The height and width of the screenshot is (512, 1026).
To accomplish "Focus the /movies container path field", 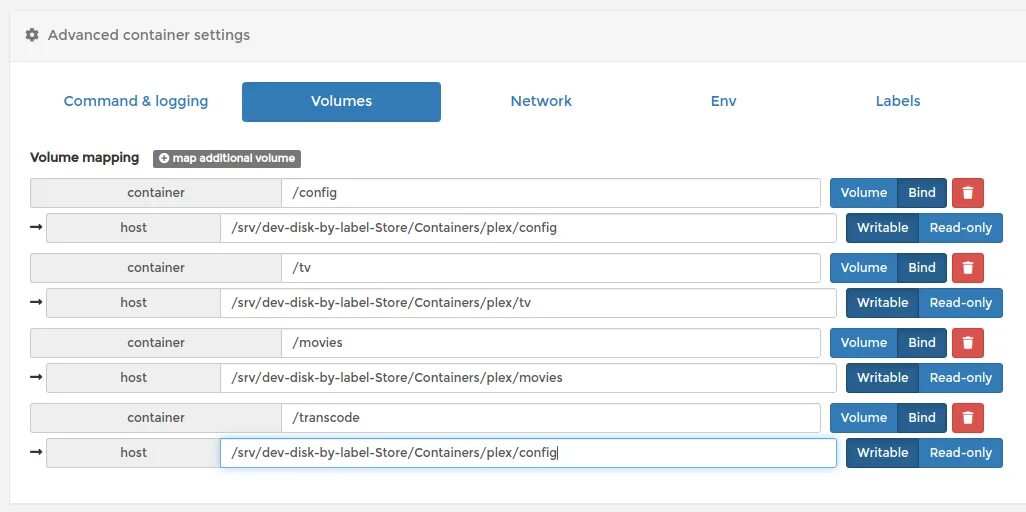I will (x=550, y=343).
